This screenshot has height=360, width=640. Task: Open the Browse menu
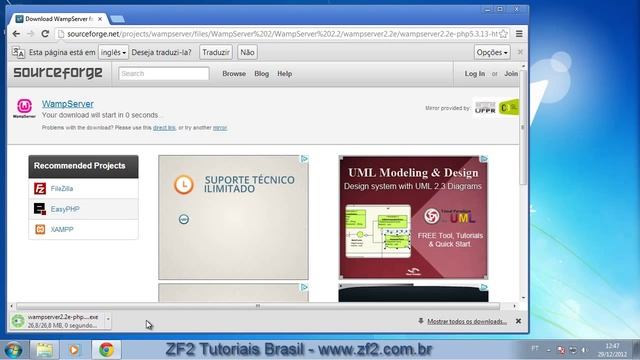click(234, 74)
